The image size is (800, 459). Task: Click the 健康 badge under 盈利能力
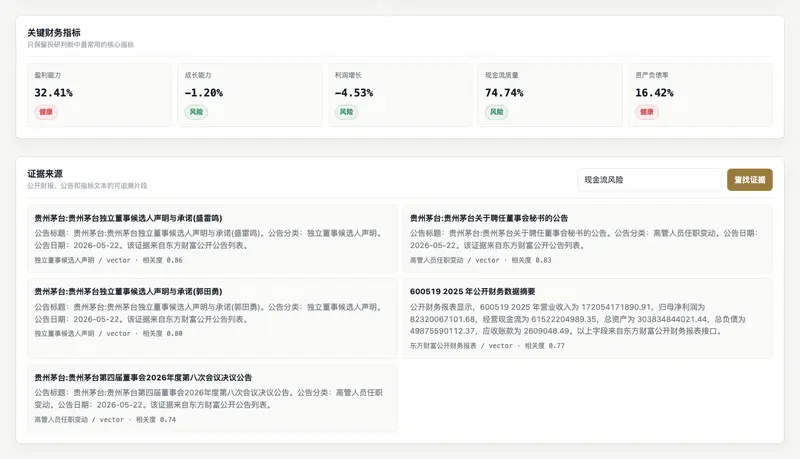point(46,112)
